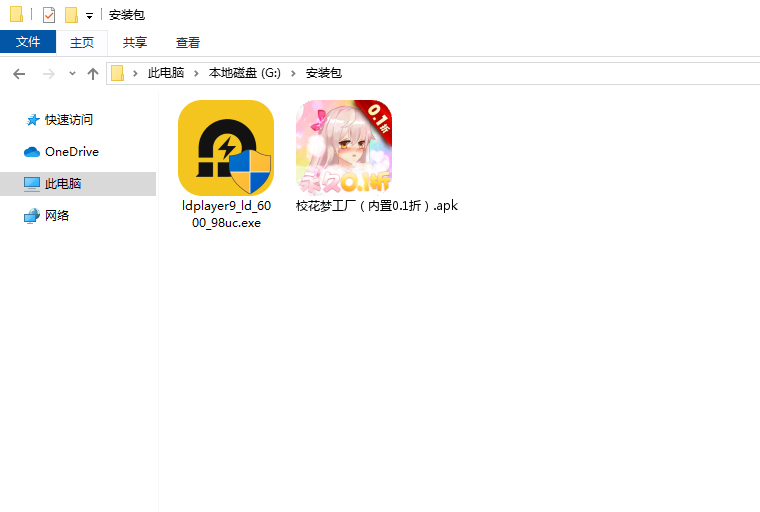Click the forward navigation arrow
Image resolution: width=760 pixels, height=512 pixels.
click(x=48, y=74)
